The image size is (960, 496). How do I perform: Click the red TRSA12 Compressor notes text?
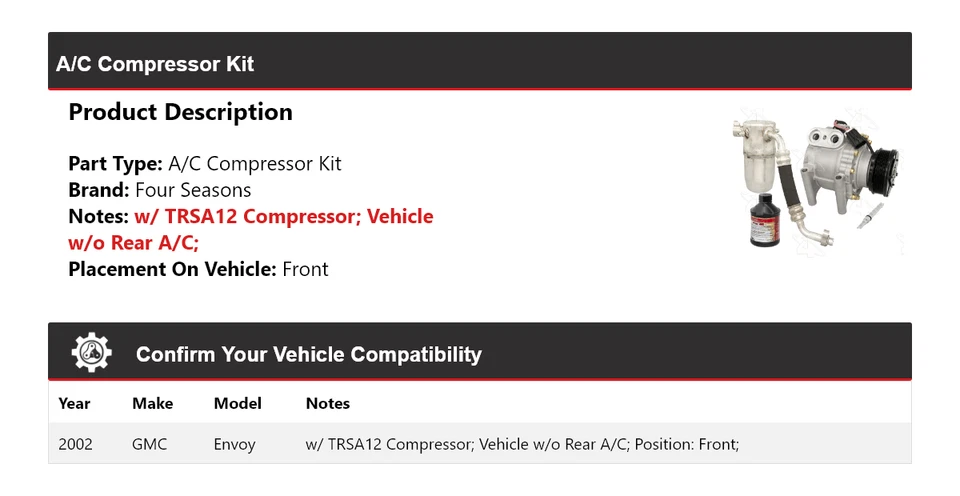point(283,216)
